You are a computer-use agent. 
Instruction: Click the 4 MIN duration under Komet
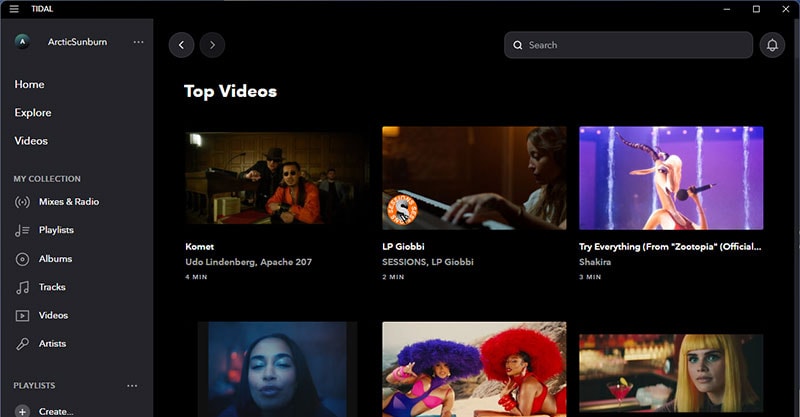[196, 277]
